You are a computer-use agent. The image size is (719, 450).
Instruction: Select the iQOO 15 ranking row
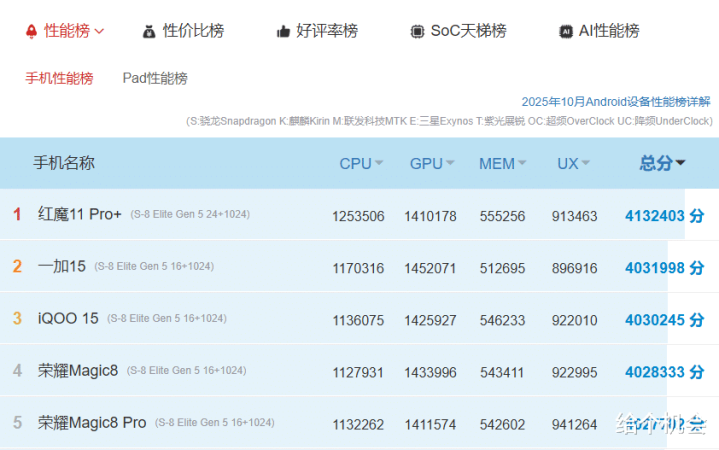click(68, 318)
